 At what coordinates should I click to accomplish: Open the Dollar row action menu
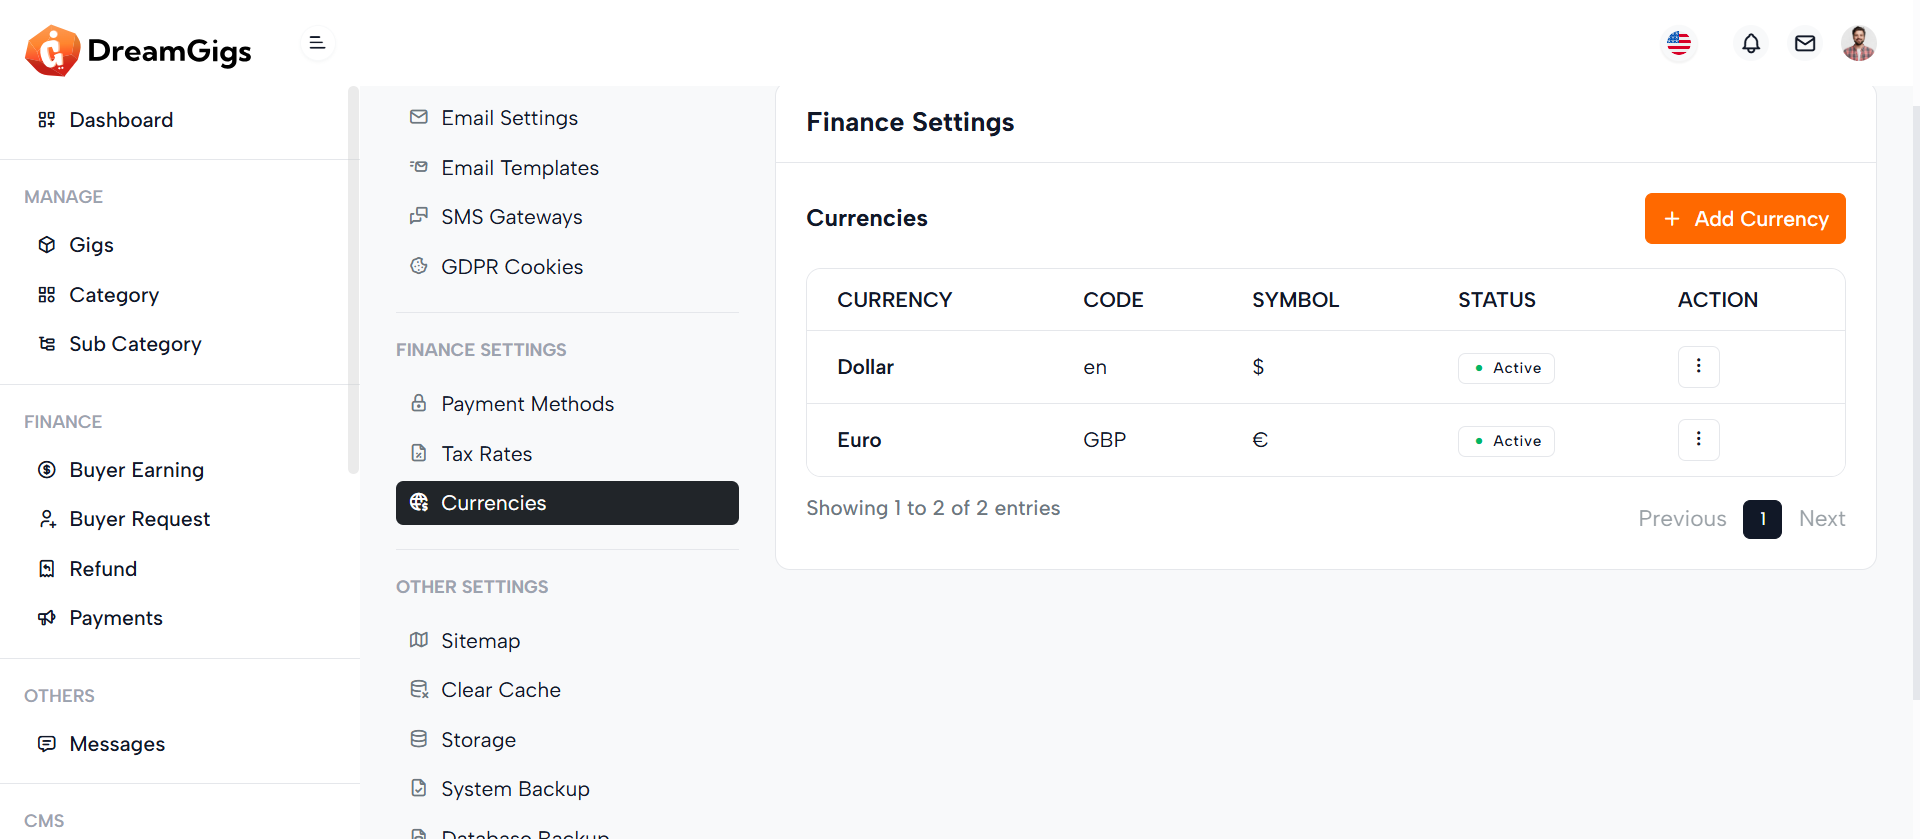(1698, 367)
